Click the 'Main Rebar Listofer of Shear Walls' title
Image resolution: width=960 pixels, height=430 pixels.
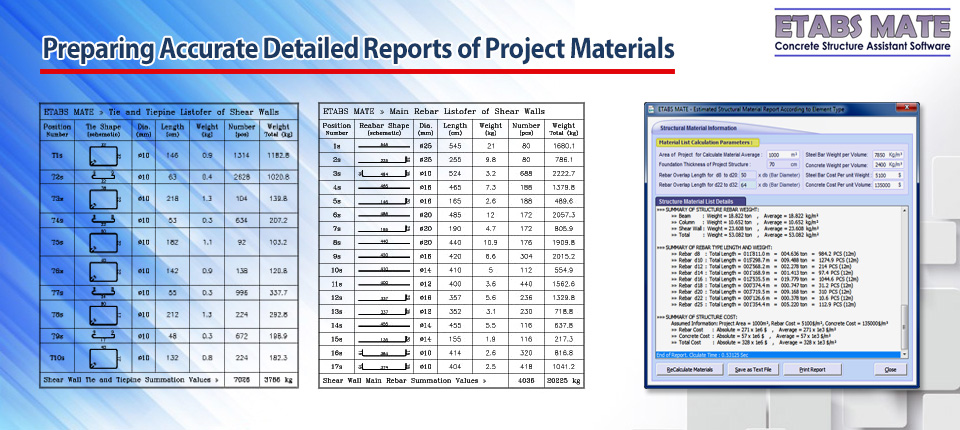(x=467, y=111)
